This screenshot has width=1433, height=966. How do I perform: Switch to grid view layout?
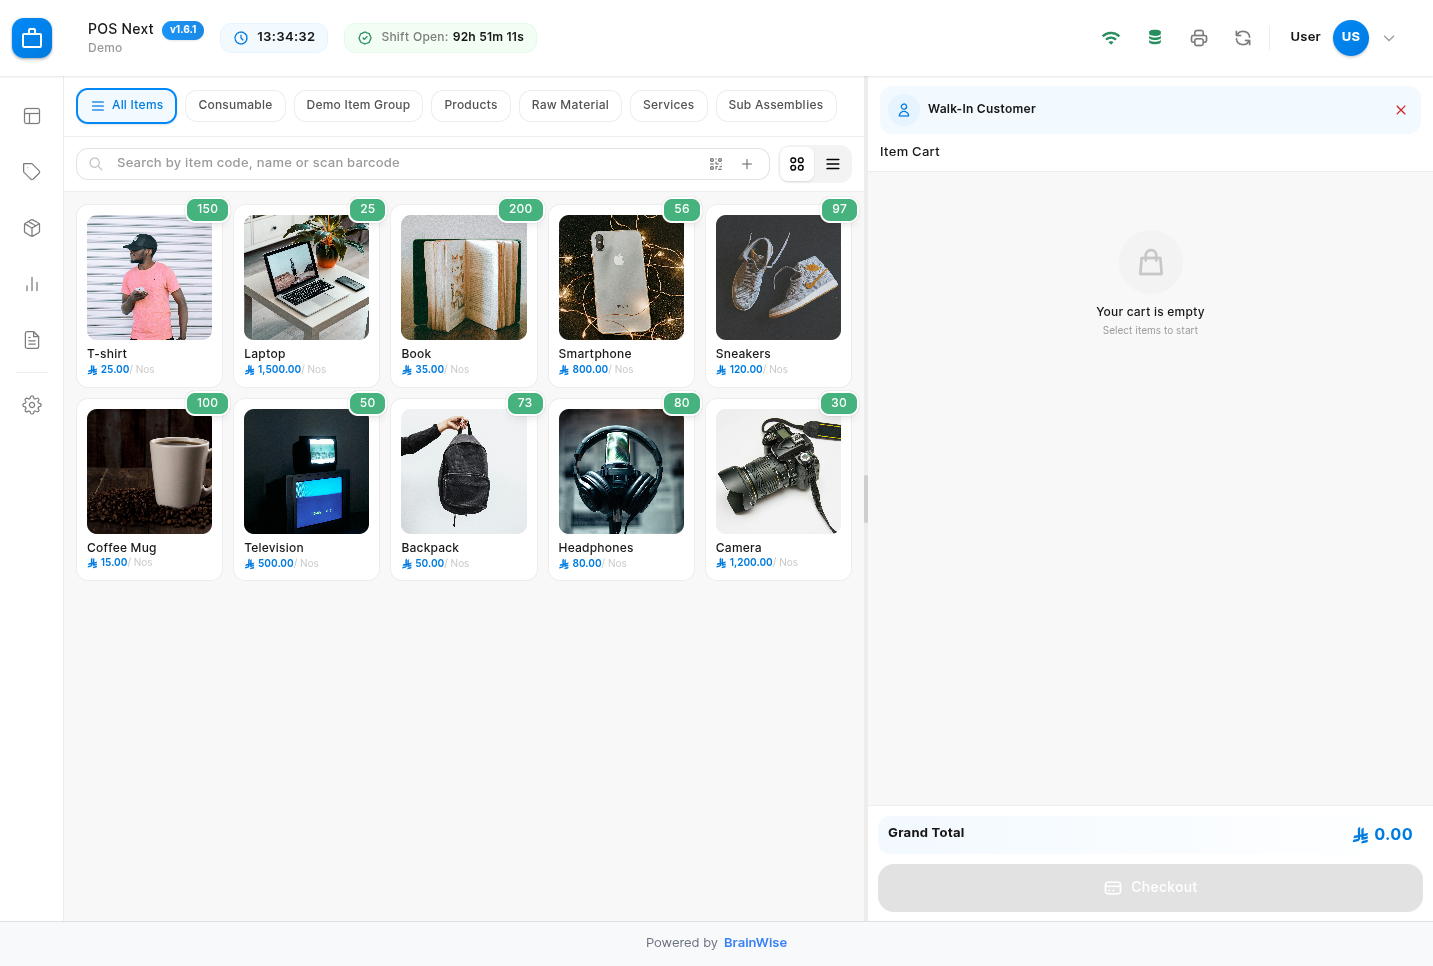coord(797,164)
